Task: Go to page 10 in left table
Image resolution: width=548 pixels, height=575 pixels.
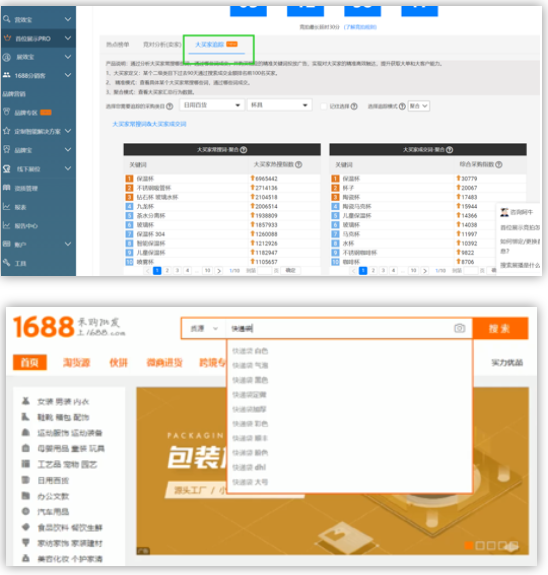Action: [208, 271]
